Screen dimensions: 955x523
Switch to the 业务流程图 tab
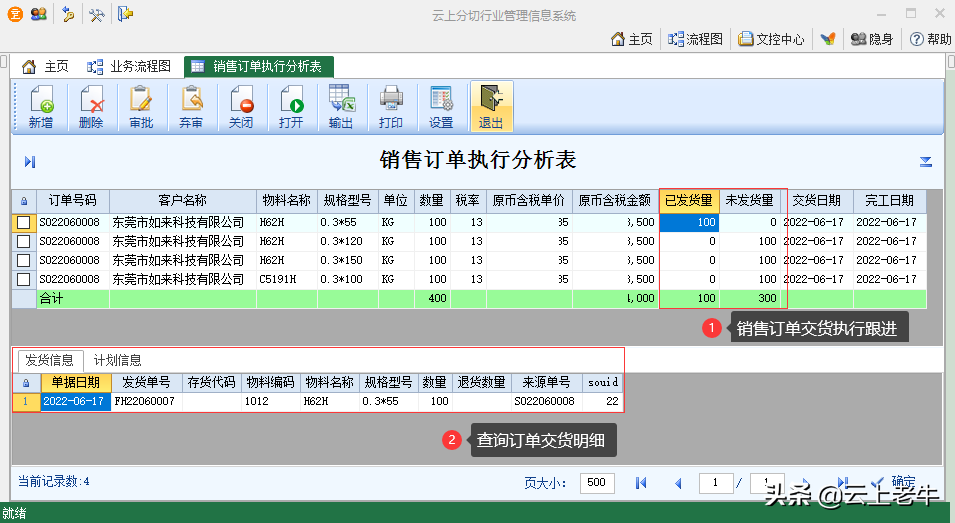129,67
